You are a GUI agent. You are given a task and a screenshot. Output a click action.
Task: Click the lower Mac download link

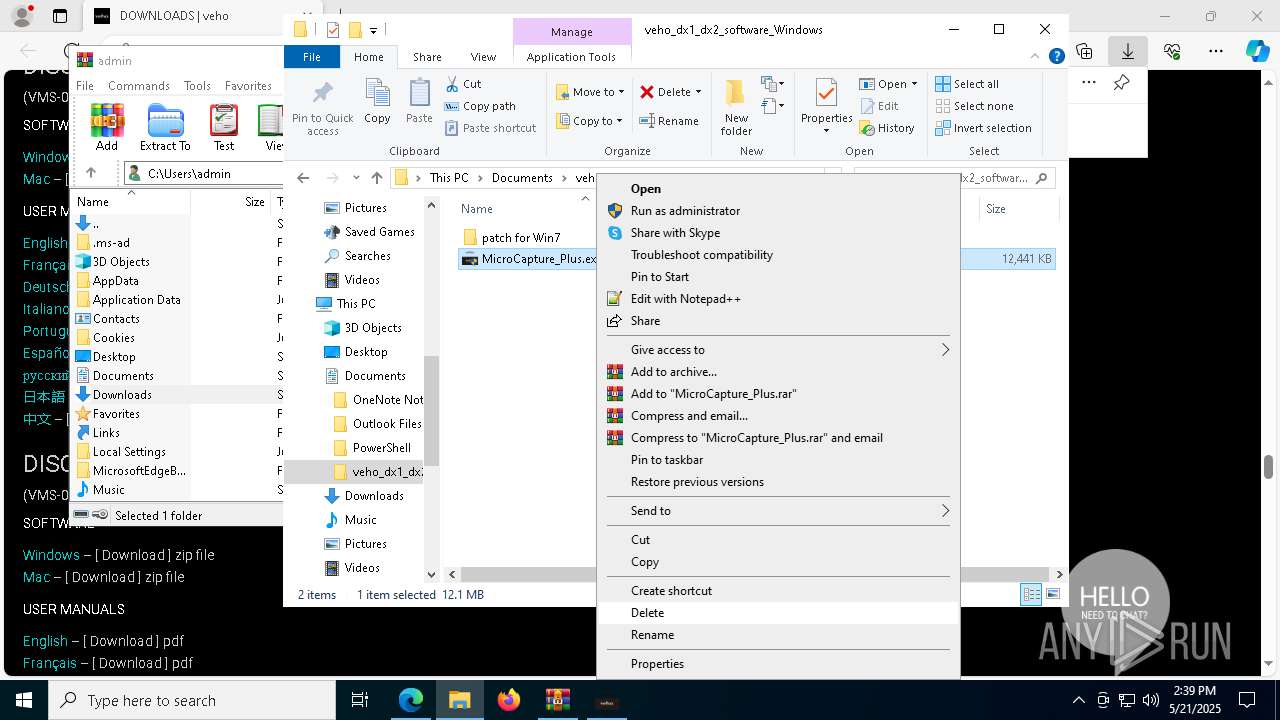(36, 577)
